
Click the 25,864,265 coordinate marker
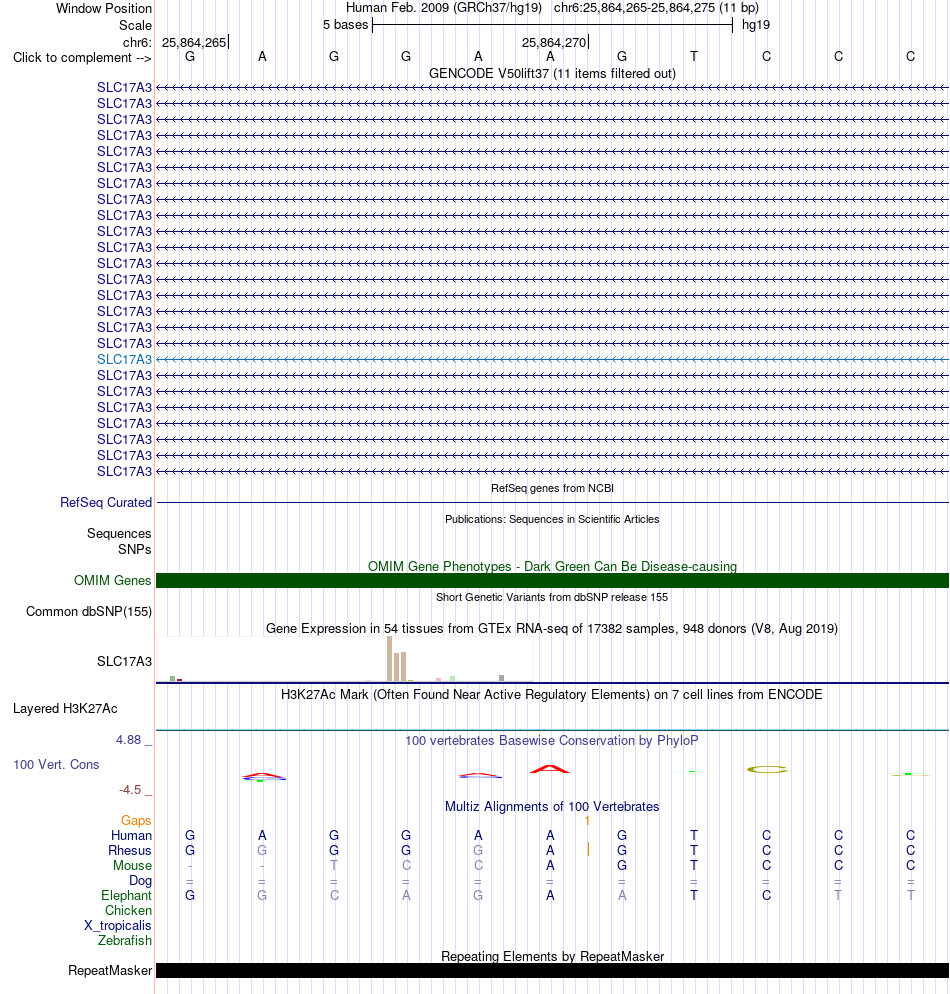[x=194, y=42]
